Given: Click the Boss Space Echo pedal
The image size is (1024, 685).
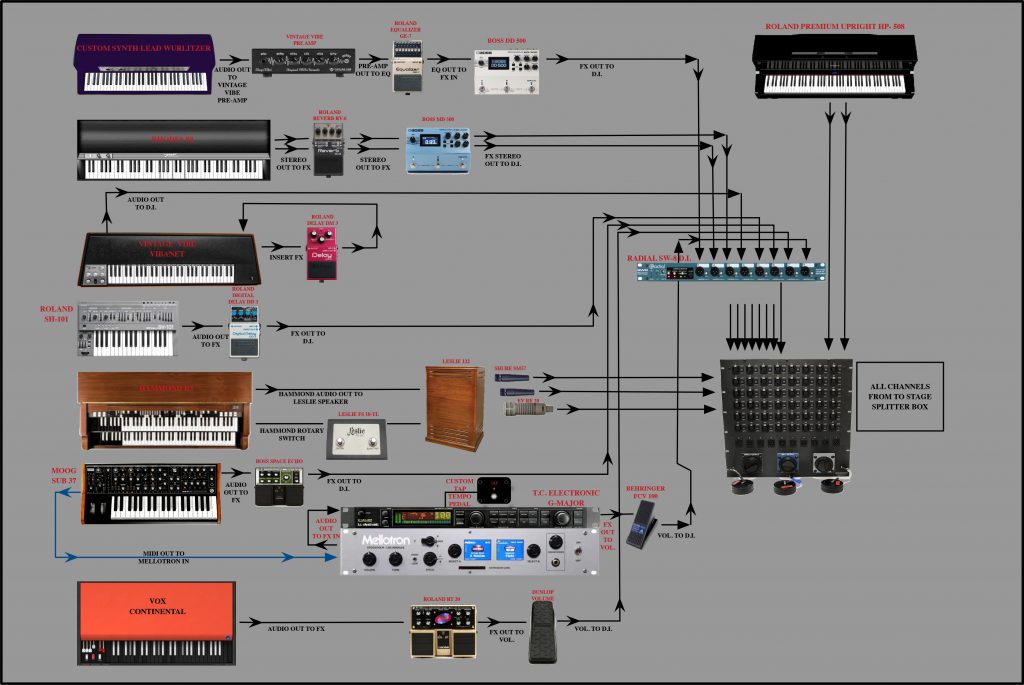Looking at the screenshot, I should click(277, 486).
